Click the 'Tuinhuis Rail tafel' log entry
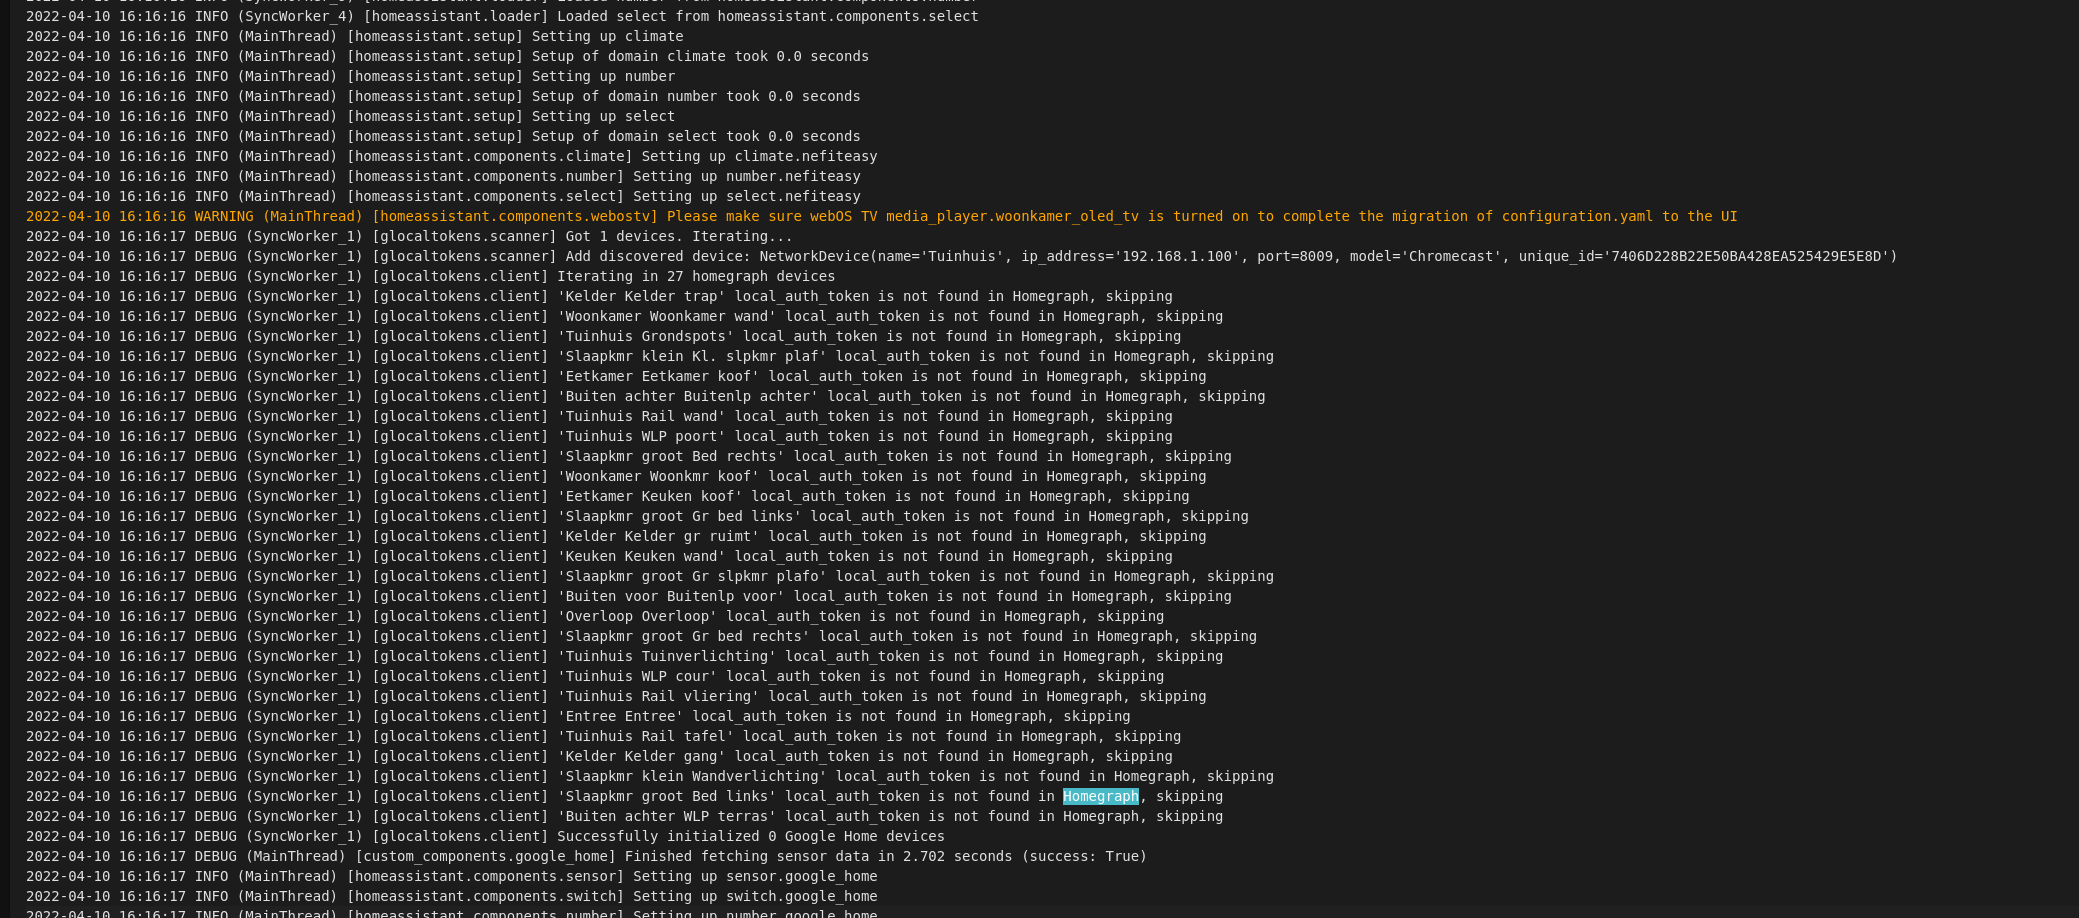2079x918 pixels. [x=603, y=737]
